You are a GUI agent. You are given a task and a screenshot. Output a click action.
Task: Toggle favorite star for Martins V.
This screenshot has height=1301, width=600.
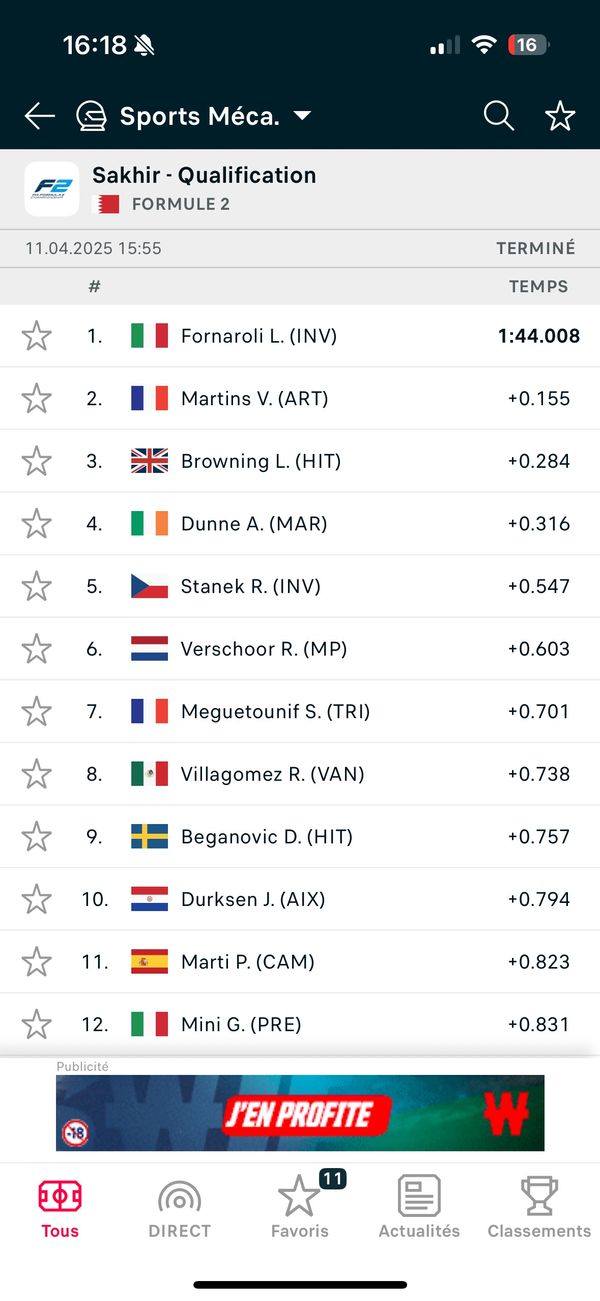37,399
